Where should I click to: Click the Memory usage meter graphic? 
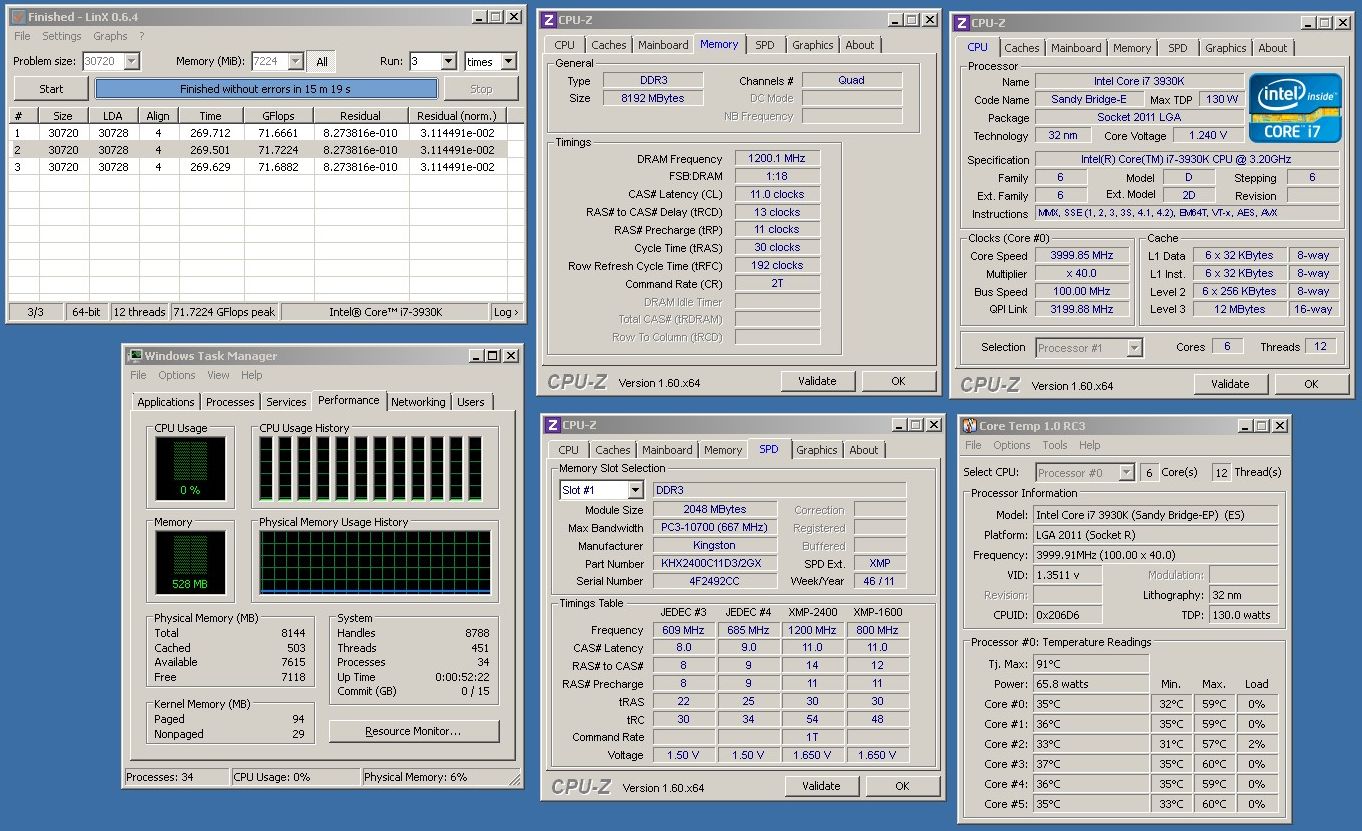coord(189,562)
